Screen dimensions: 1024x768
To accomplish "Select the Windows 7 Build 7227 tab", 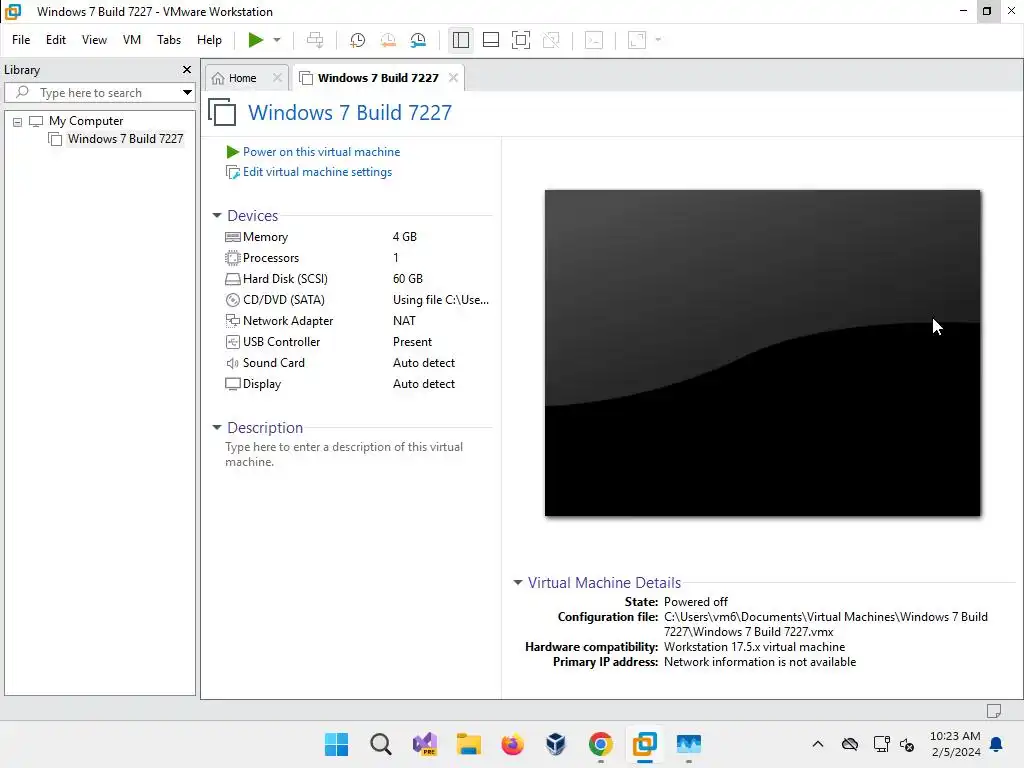I will pos(378,78).
